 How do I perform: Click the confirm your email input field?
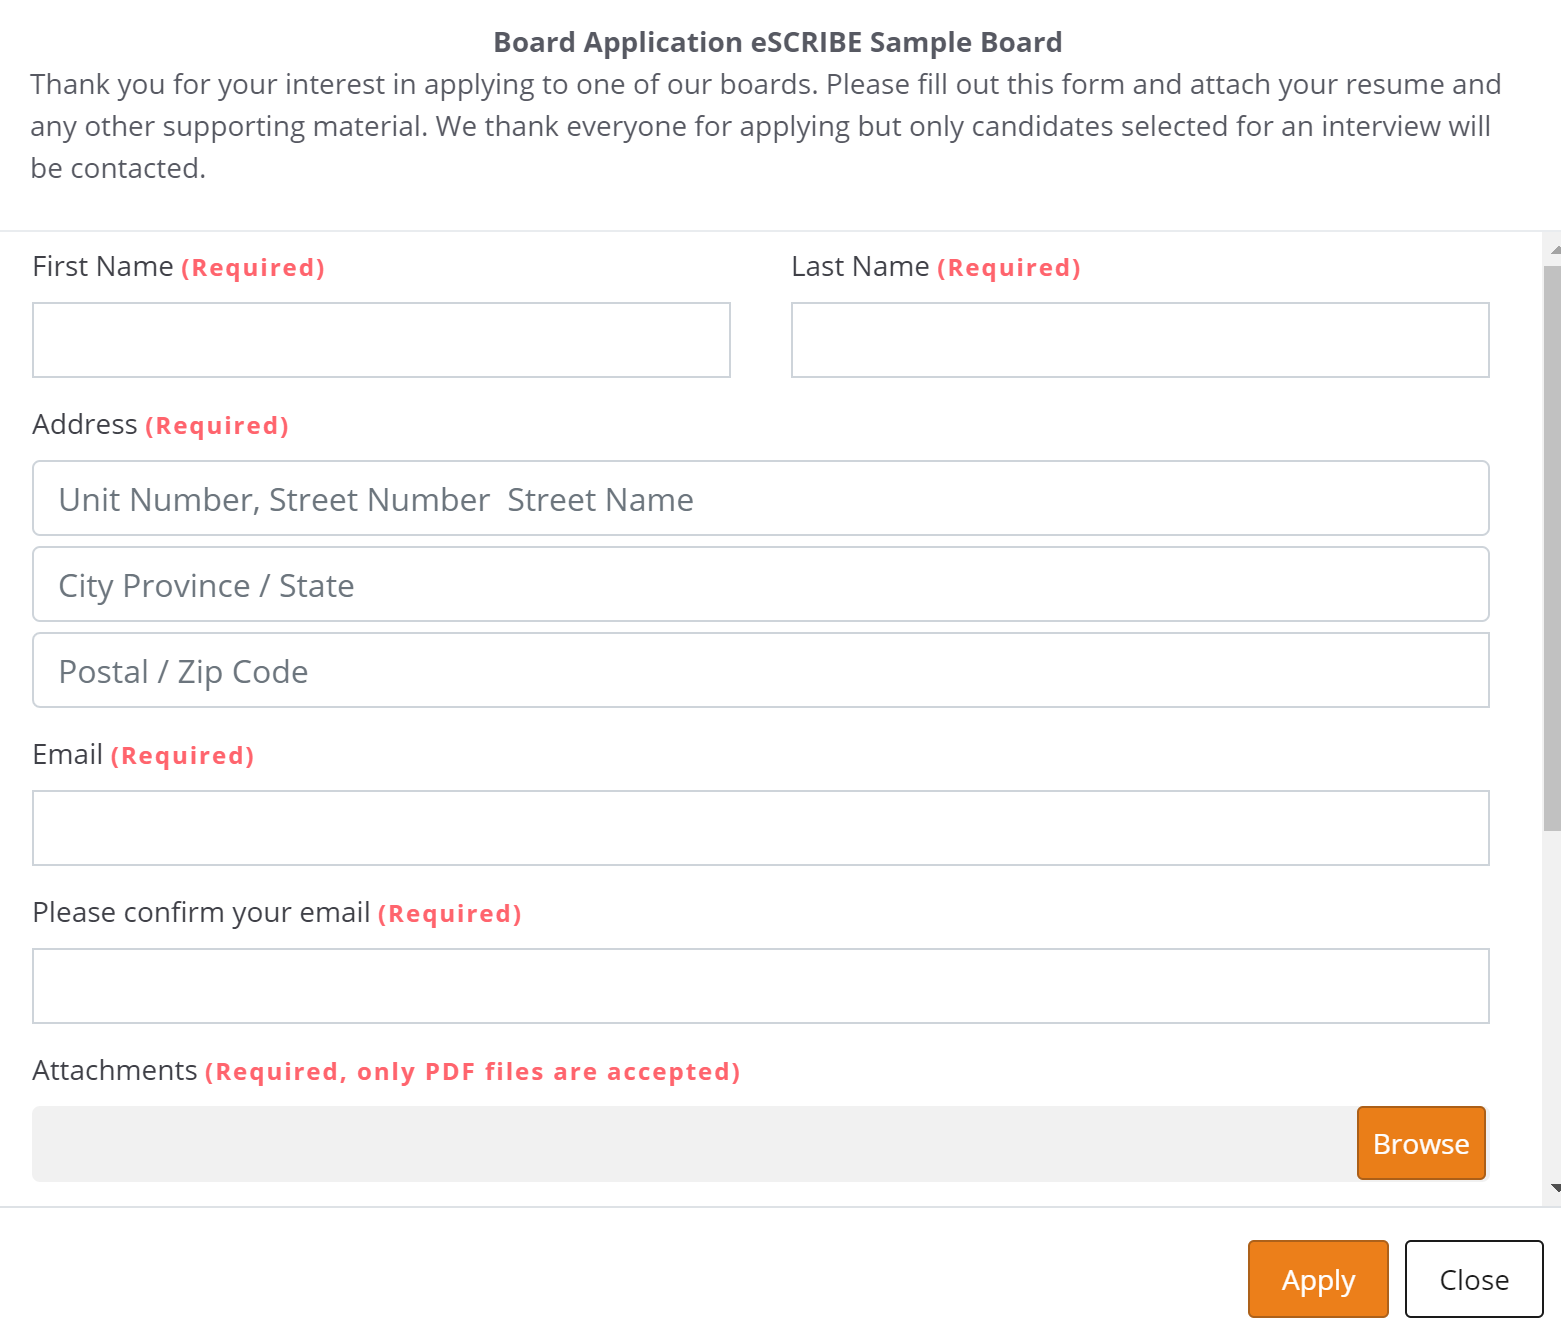tap(760, 986)
